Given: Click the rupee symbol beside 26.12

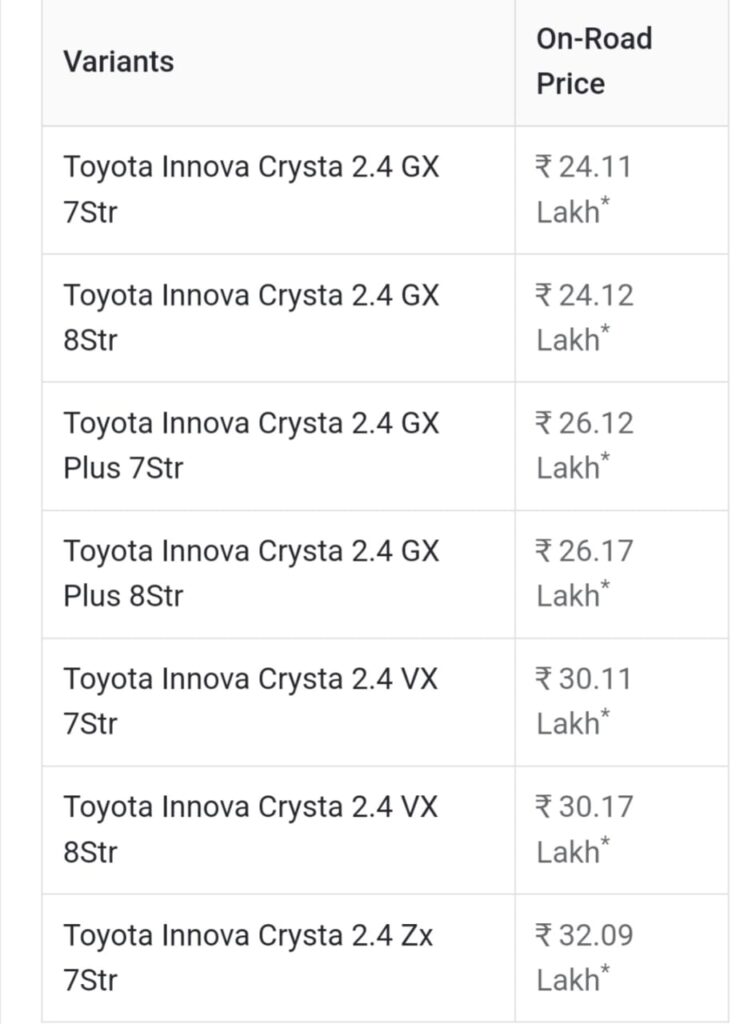Looking at the screenshot, I should coord(545,423).
